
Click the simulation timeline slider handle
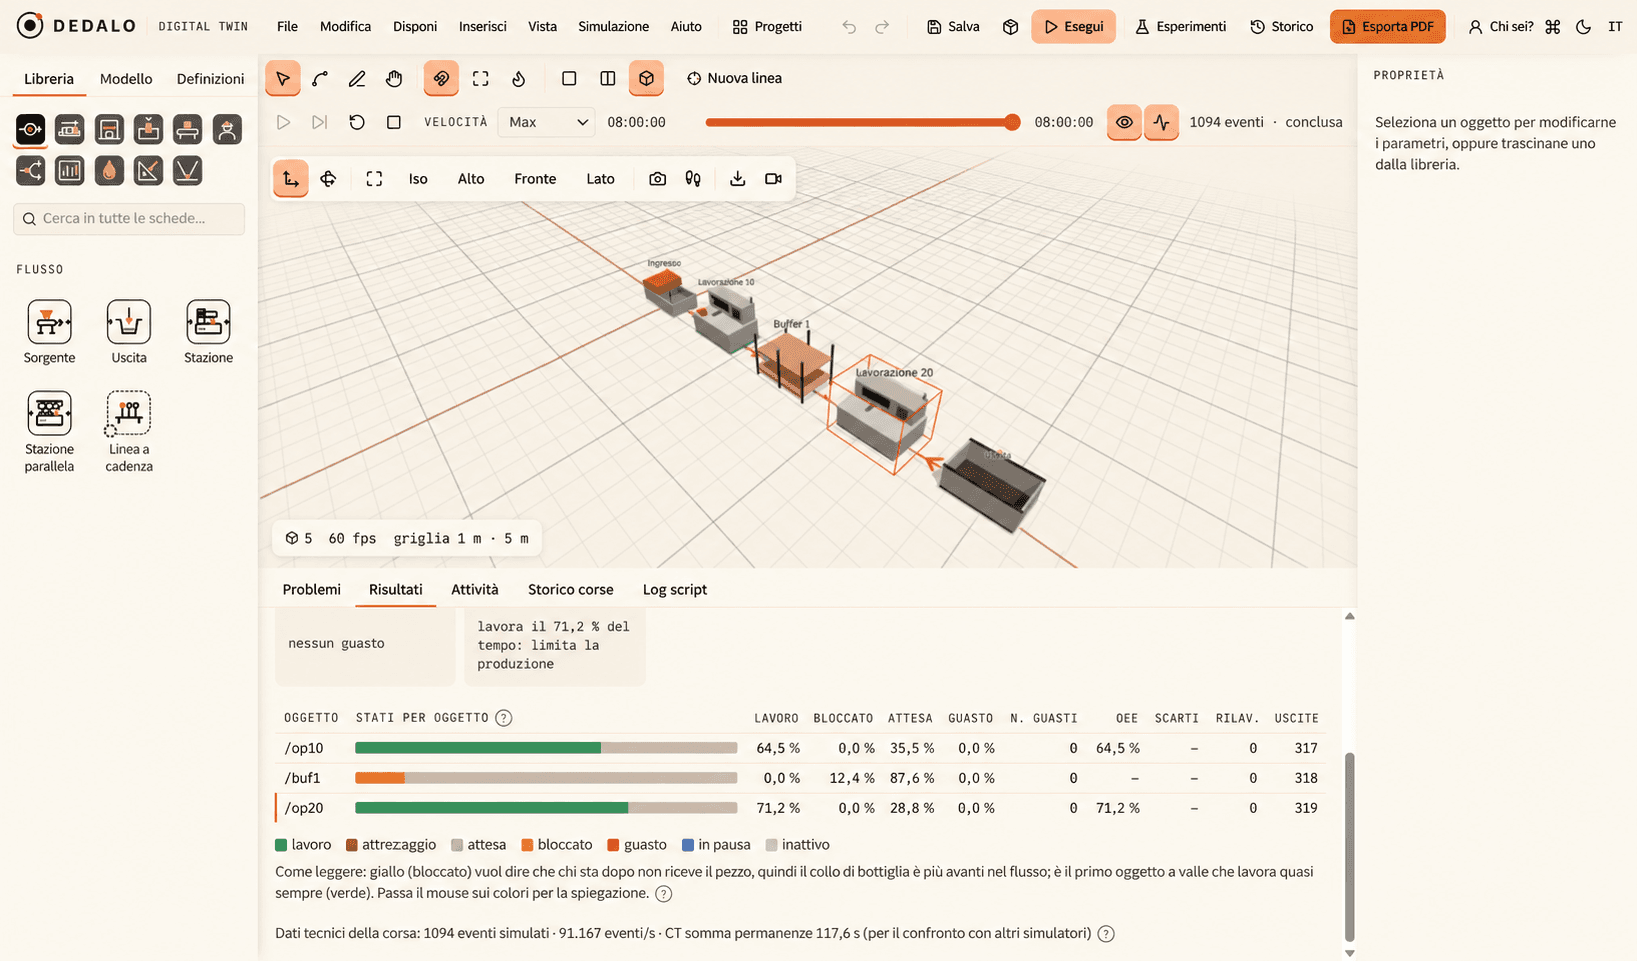click(x=1012, y=122)
